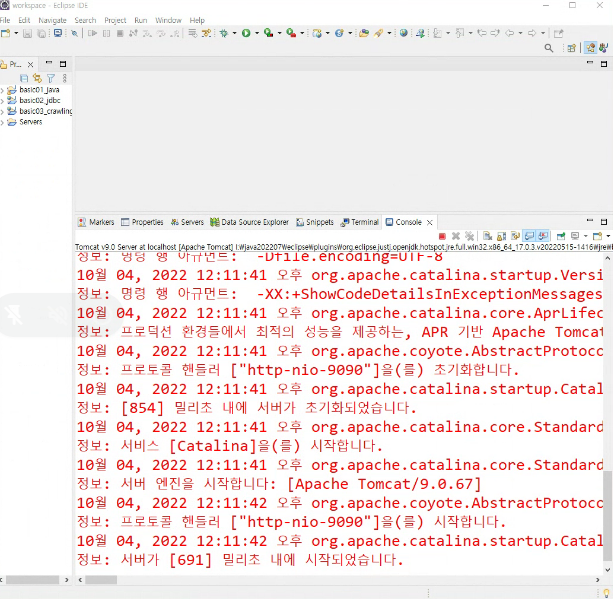
Task: Open the External Tools dropdown arrow
Action: tap(302, 33)
